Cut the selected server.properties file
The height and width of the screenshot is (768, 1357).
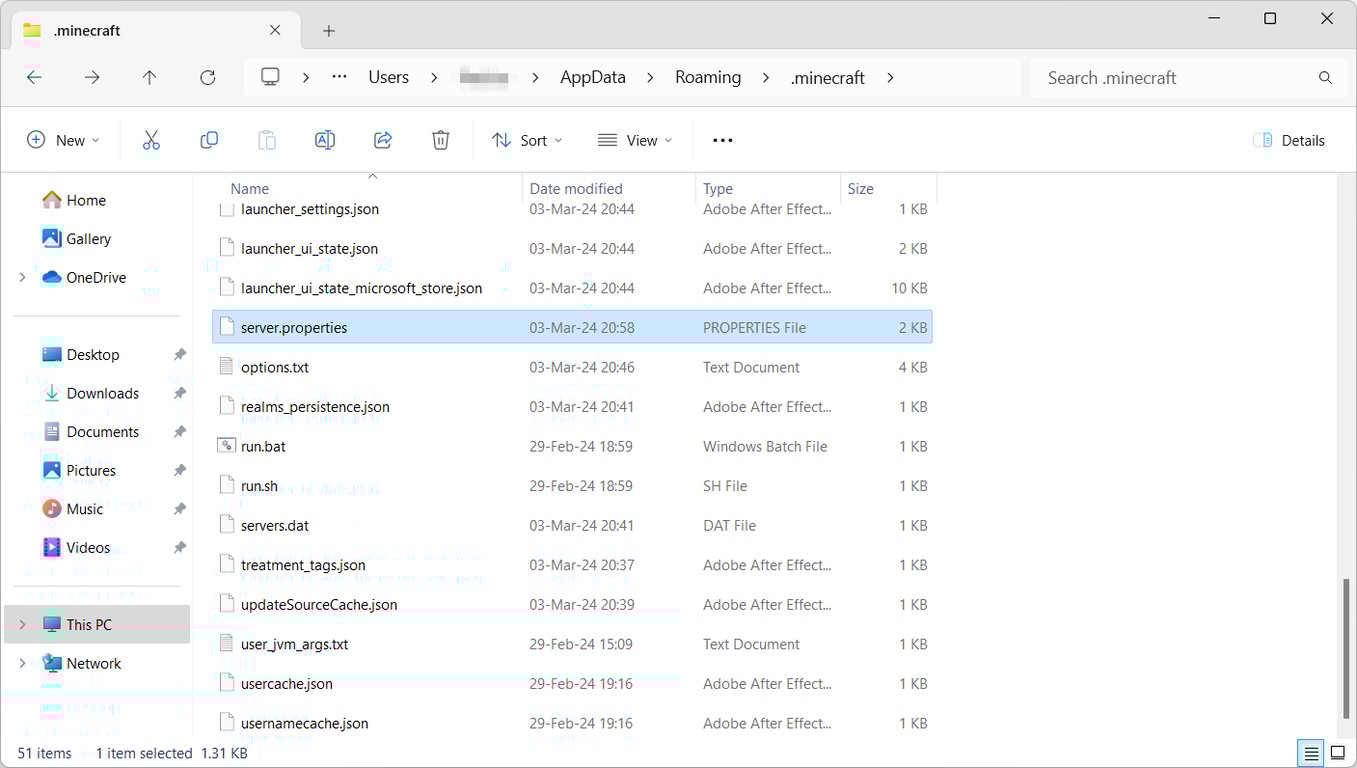151,140
